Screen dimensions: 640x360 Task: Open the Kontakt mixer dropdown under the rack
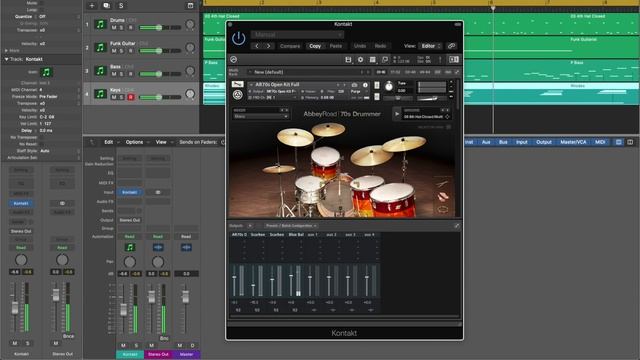click(260, 116)
